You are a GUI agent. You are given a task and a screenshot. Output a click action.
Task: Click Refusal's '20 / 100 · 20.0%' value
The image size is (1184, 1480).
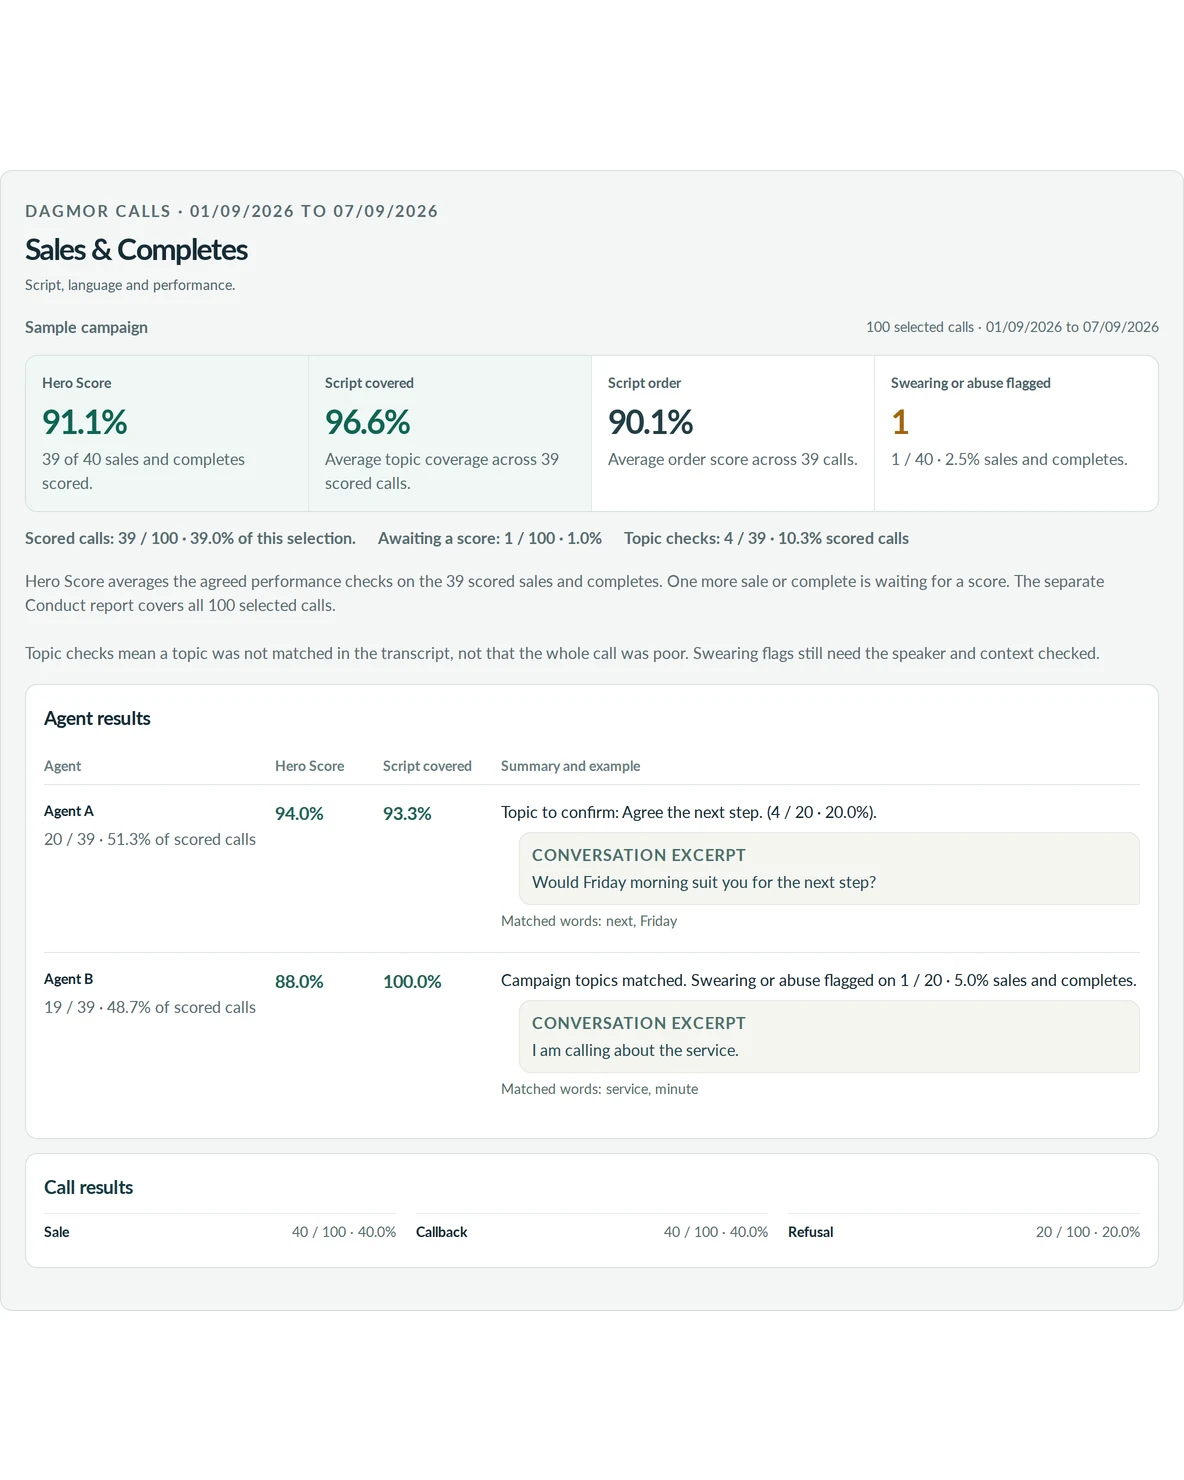pos(1088,1232)
